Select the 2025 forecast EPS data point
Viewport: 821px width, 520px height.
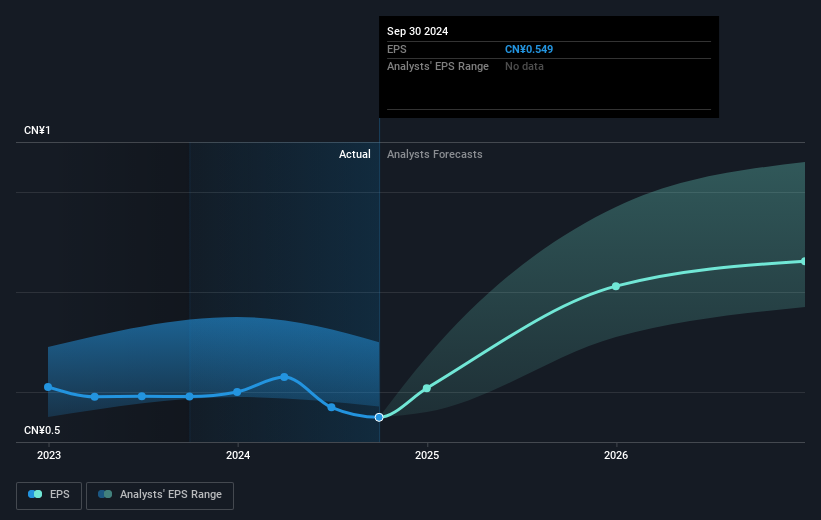pyautogui.click(x=427, y=388)
